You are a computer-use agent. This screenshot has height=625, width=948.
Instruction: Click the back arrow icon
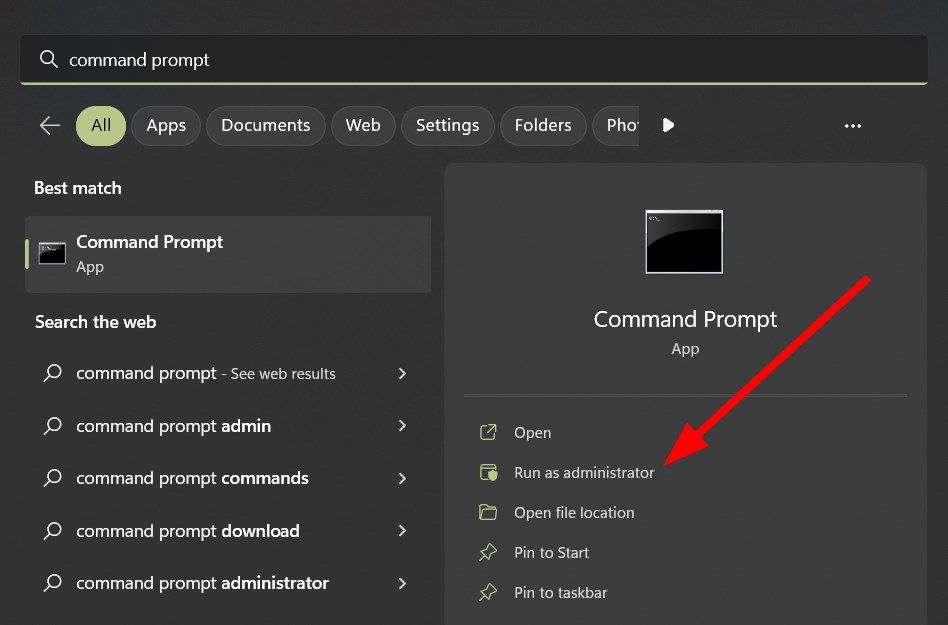tap(49, 125)
